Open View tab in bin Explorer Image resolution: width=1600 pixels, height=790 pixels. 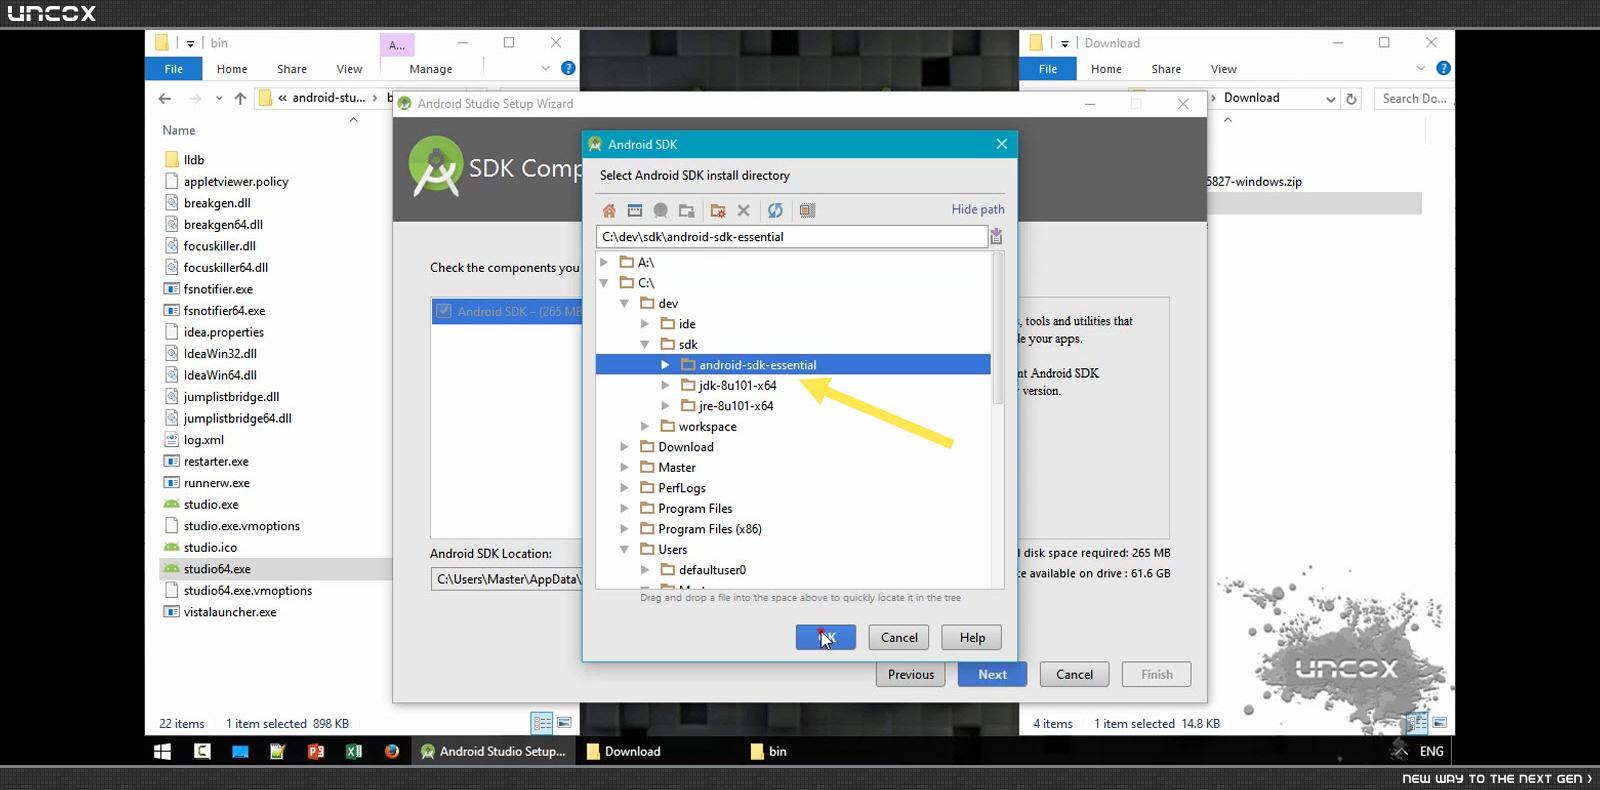[x=349, y=69]
